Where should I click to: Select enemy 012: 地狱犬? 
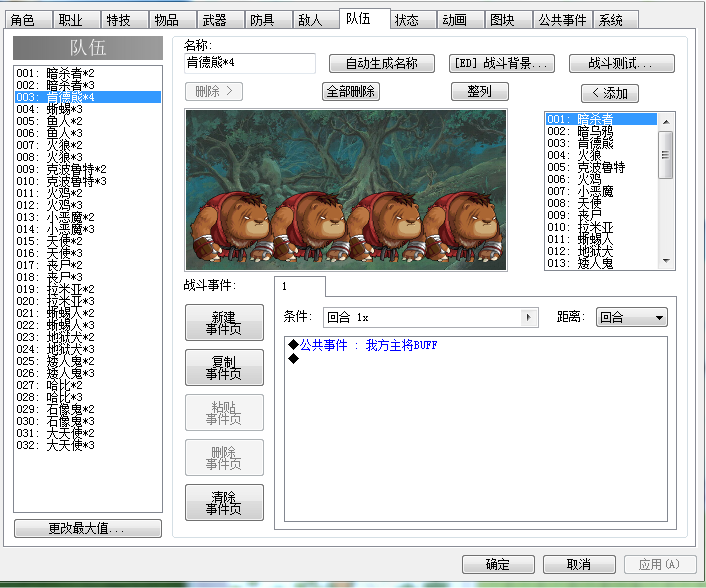point(601,251)
